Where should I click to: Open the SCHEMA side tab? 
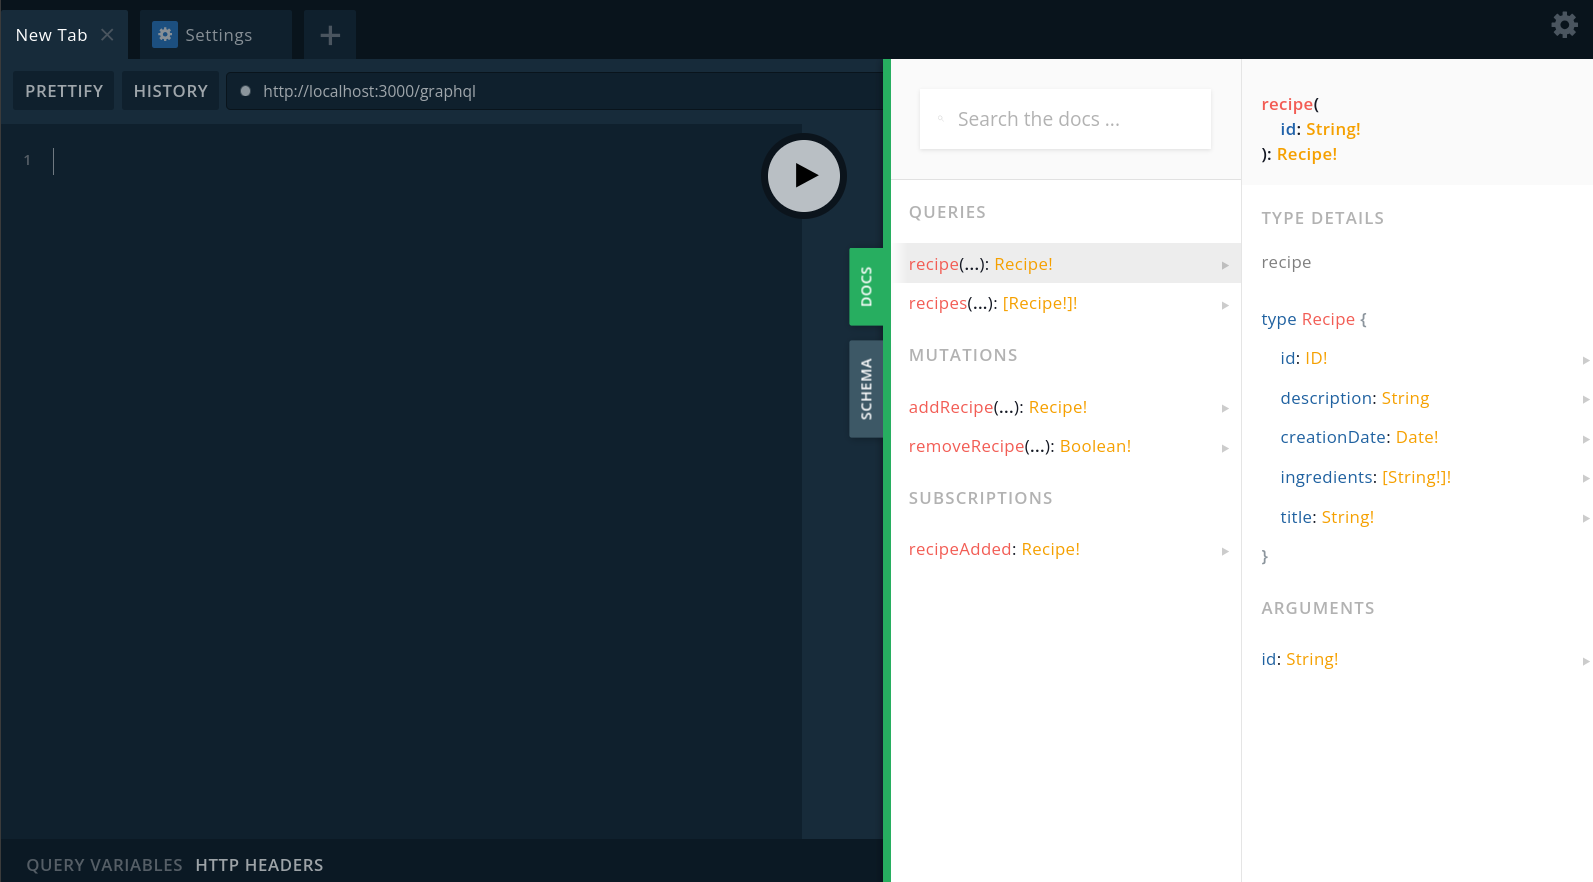click(x=866, y=389)
